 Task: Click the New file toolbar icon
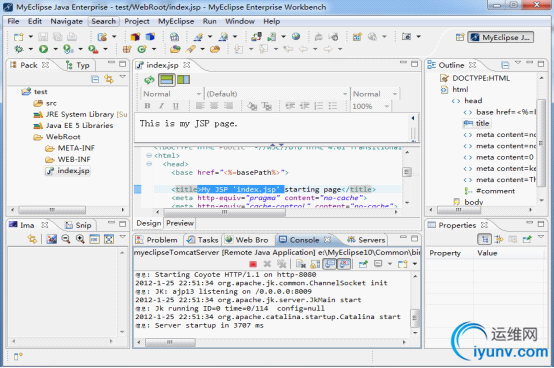coord(18,37)
